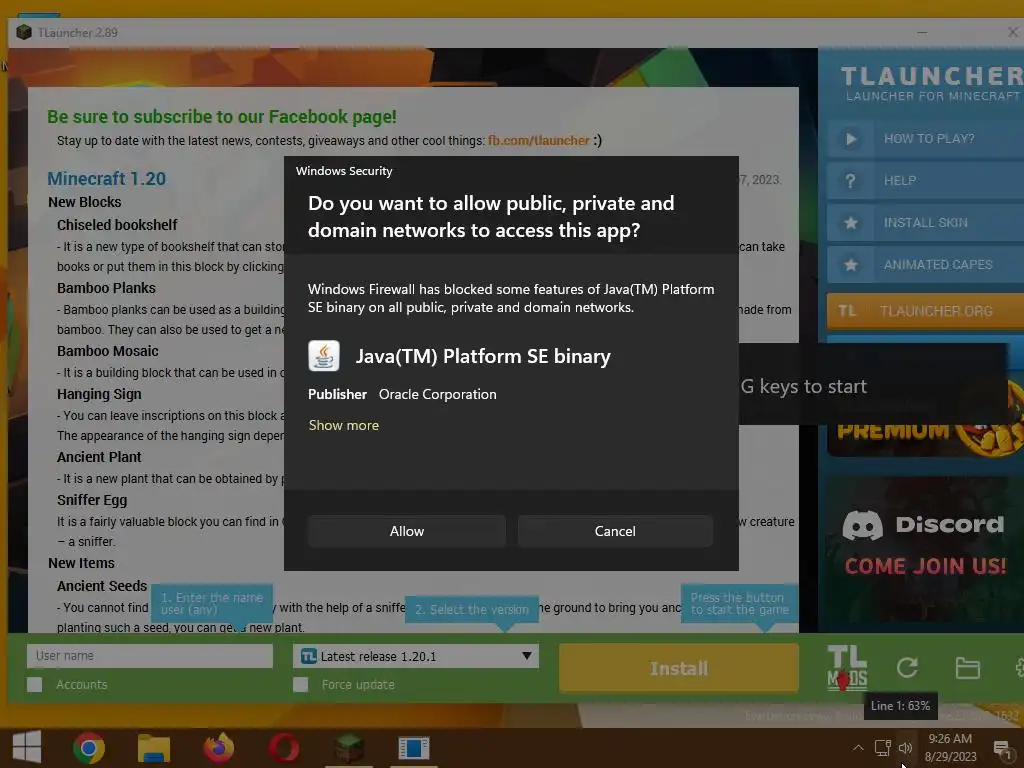Click the question mark icon beside Help
Viewport: 1024px width, 768px height.
(850, 181)
